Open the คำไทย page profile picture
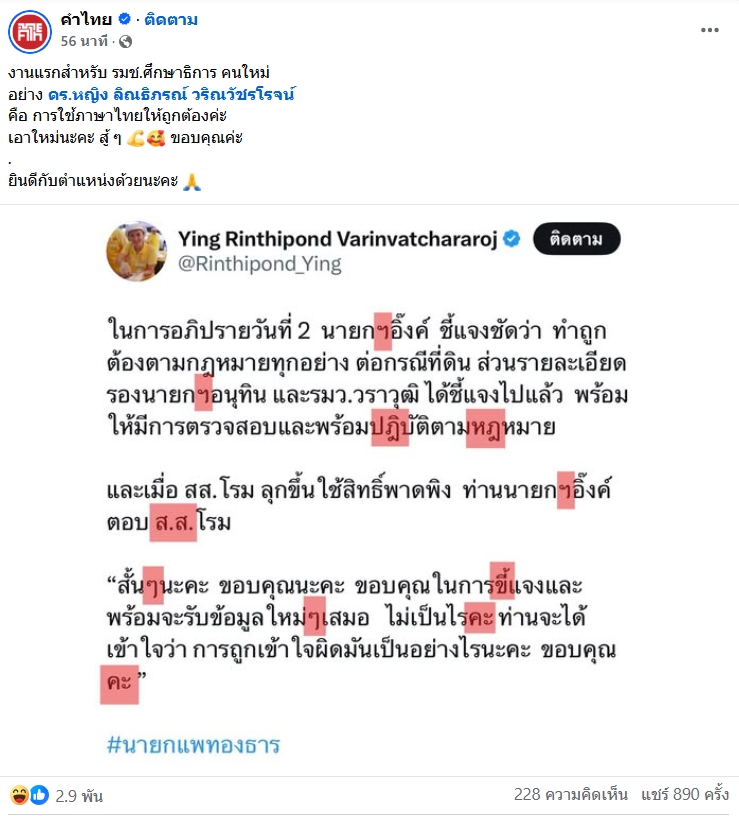 [x=30, y=32]
